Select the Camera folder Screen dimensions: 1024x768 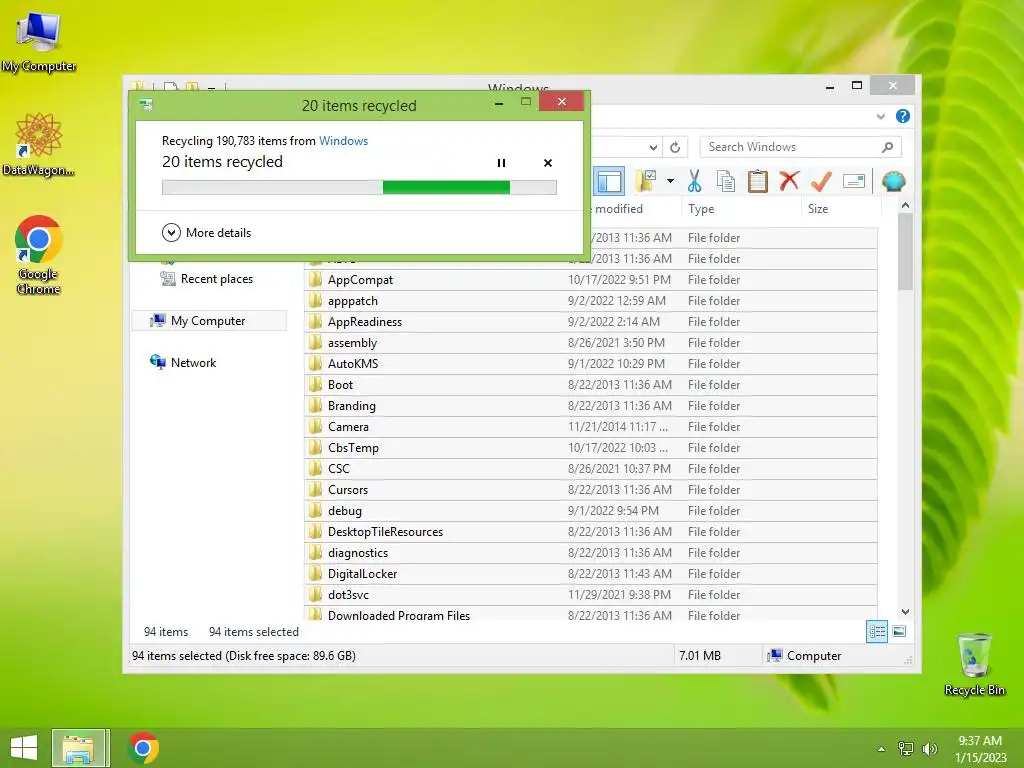click(591, 426)
